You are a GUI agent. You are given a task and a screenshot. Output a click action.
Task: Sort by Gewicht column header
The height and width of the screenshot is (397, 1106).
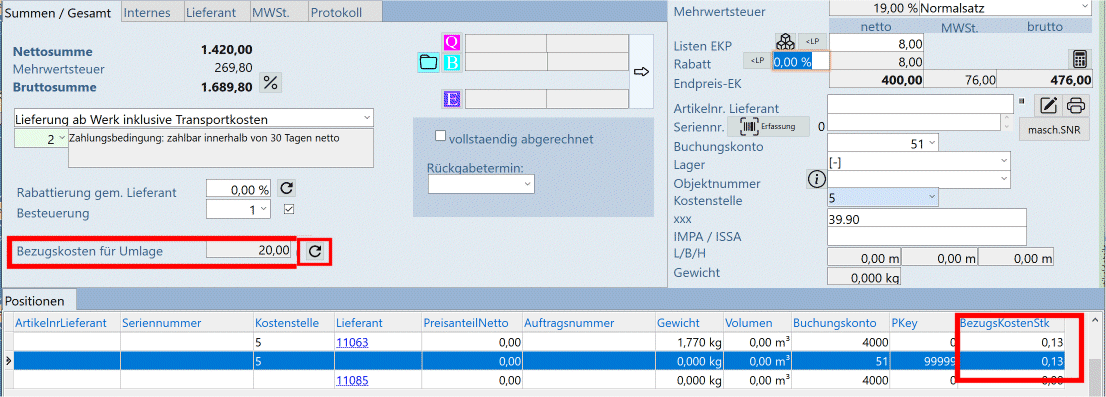(x=688, y=323)
